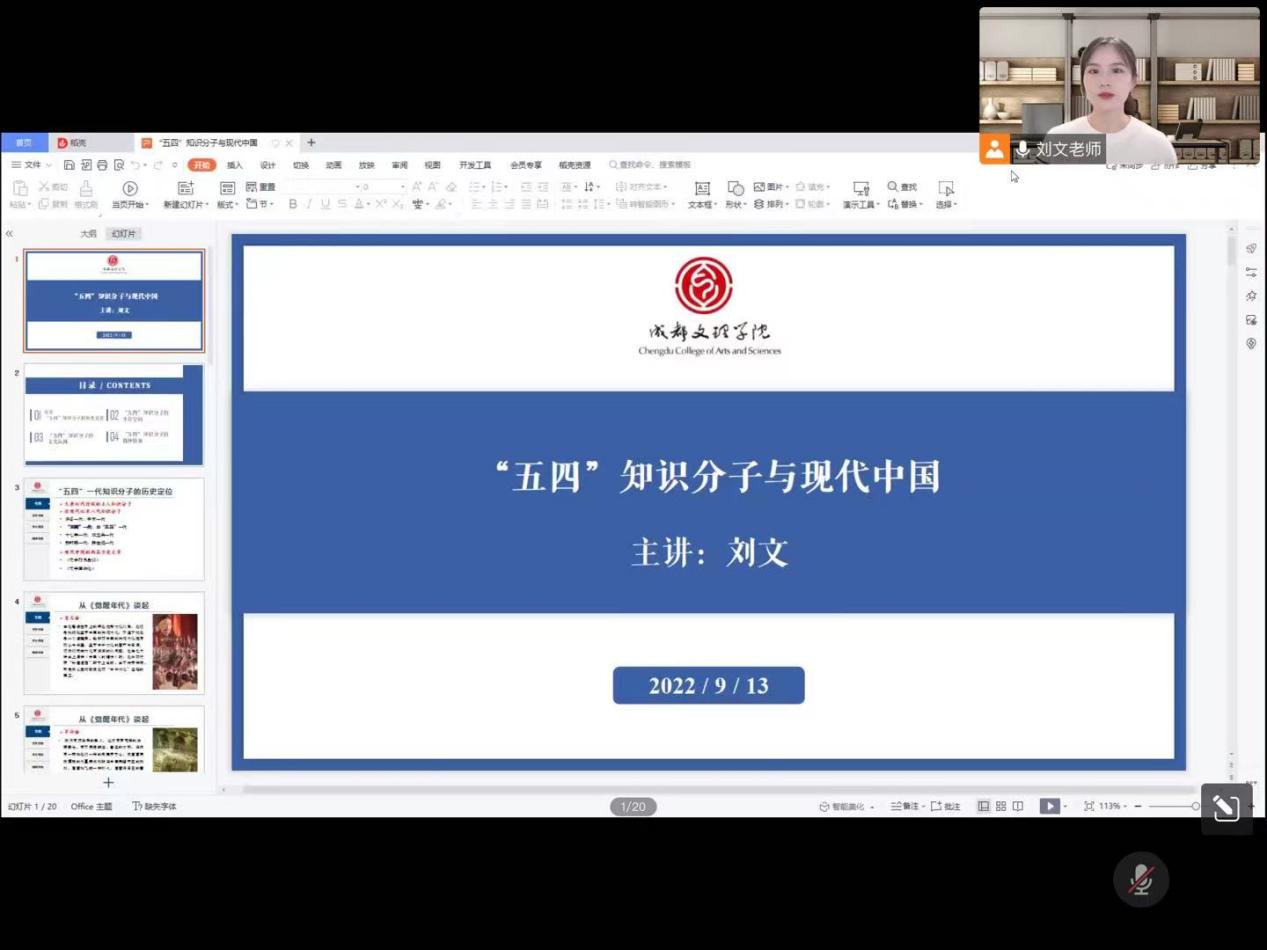The width and height of the screenshot is (1267, 950).
Task: Click the save icon in quick access bar
Action: [69, 165]
